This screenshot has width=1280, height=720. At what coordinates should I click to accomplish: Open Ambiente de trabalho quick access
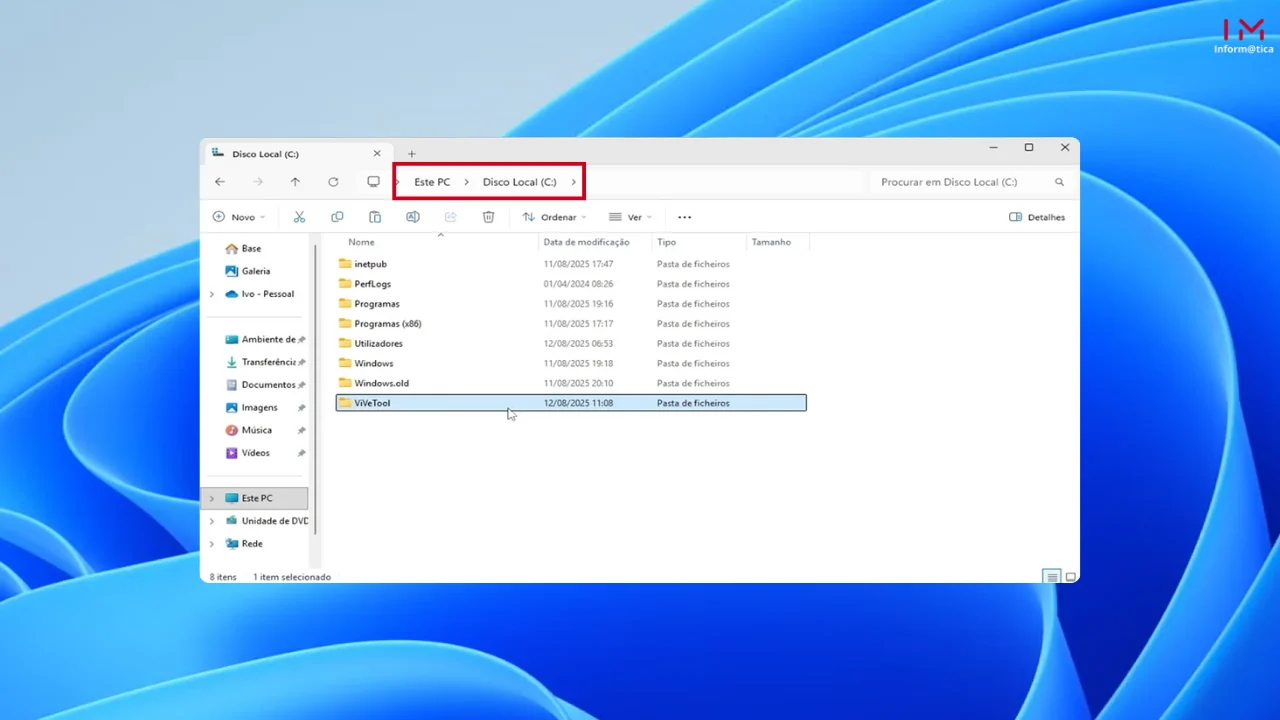click(268, 340)
